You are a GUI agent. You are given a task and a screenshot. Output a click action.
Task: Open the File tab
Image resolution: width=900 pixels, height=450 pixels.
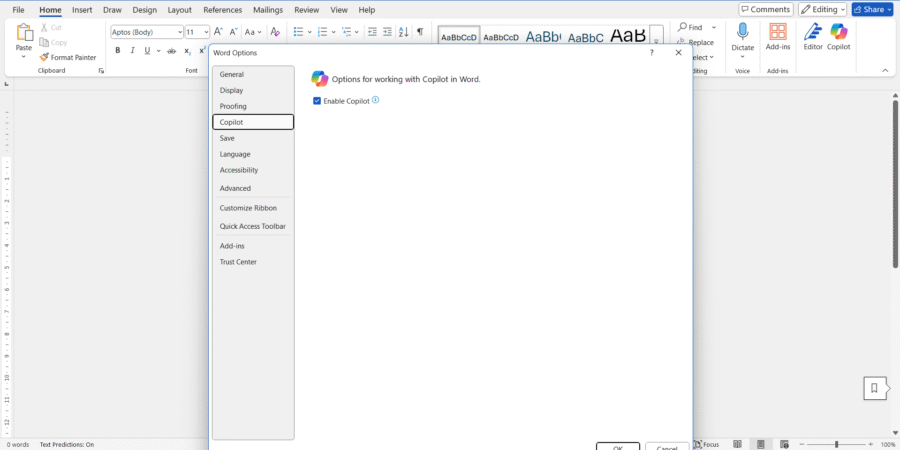point(18,10)
